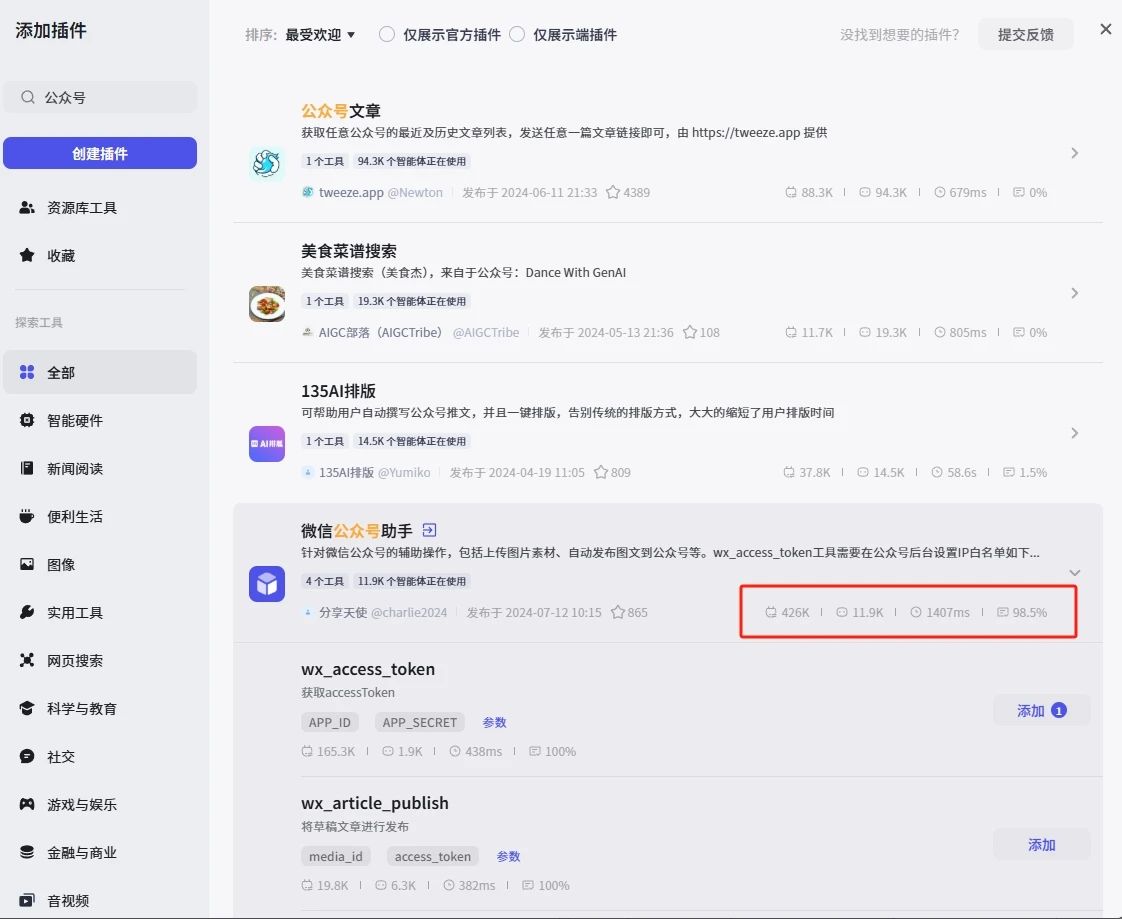This screenshot has height=919, width=1122.
Task: Expand the 135AI排版 plugin row chevron
Action: (1074, 433)
